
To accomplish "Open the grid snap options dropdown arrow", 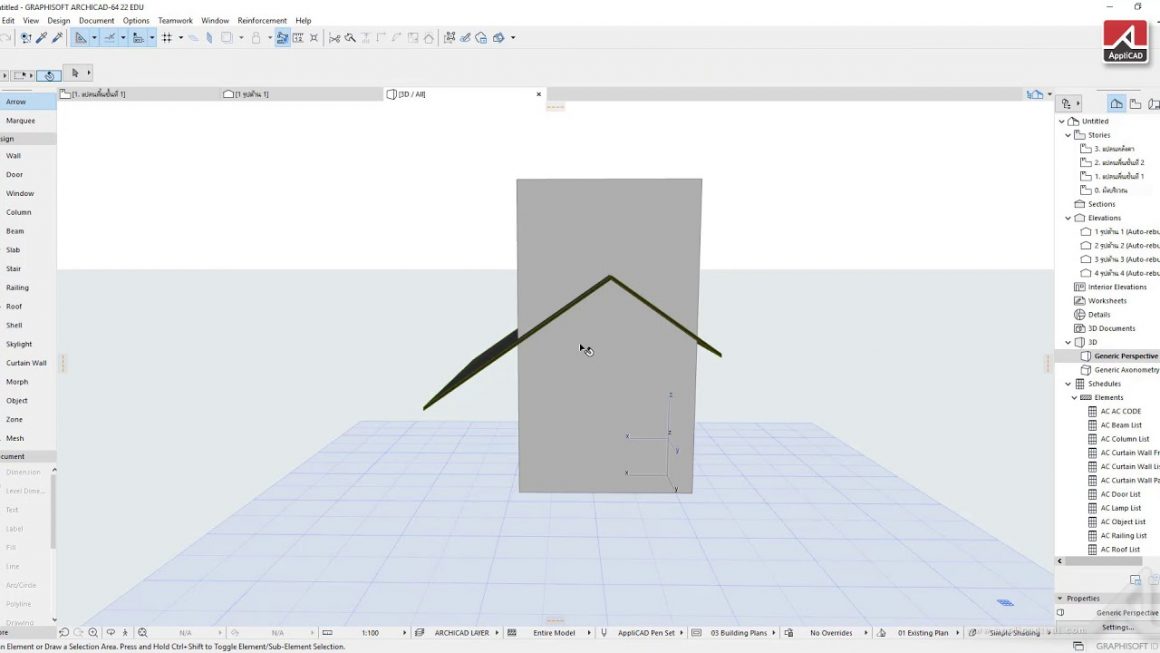I will (181, 38).
